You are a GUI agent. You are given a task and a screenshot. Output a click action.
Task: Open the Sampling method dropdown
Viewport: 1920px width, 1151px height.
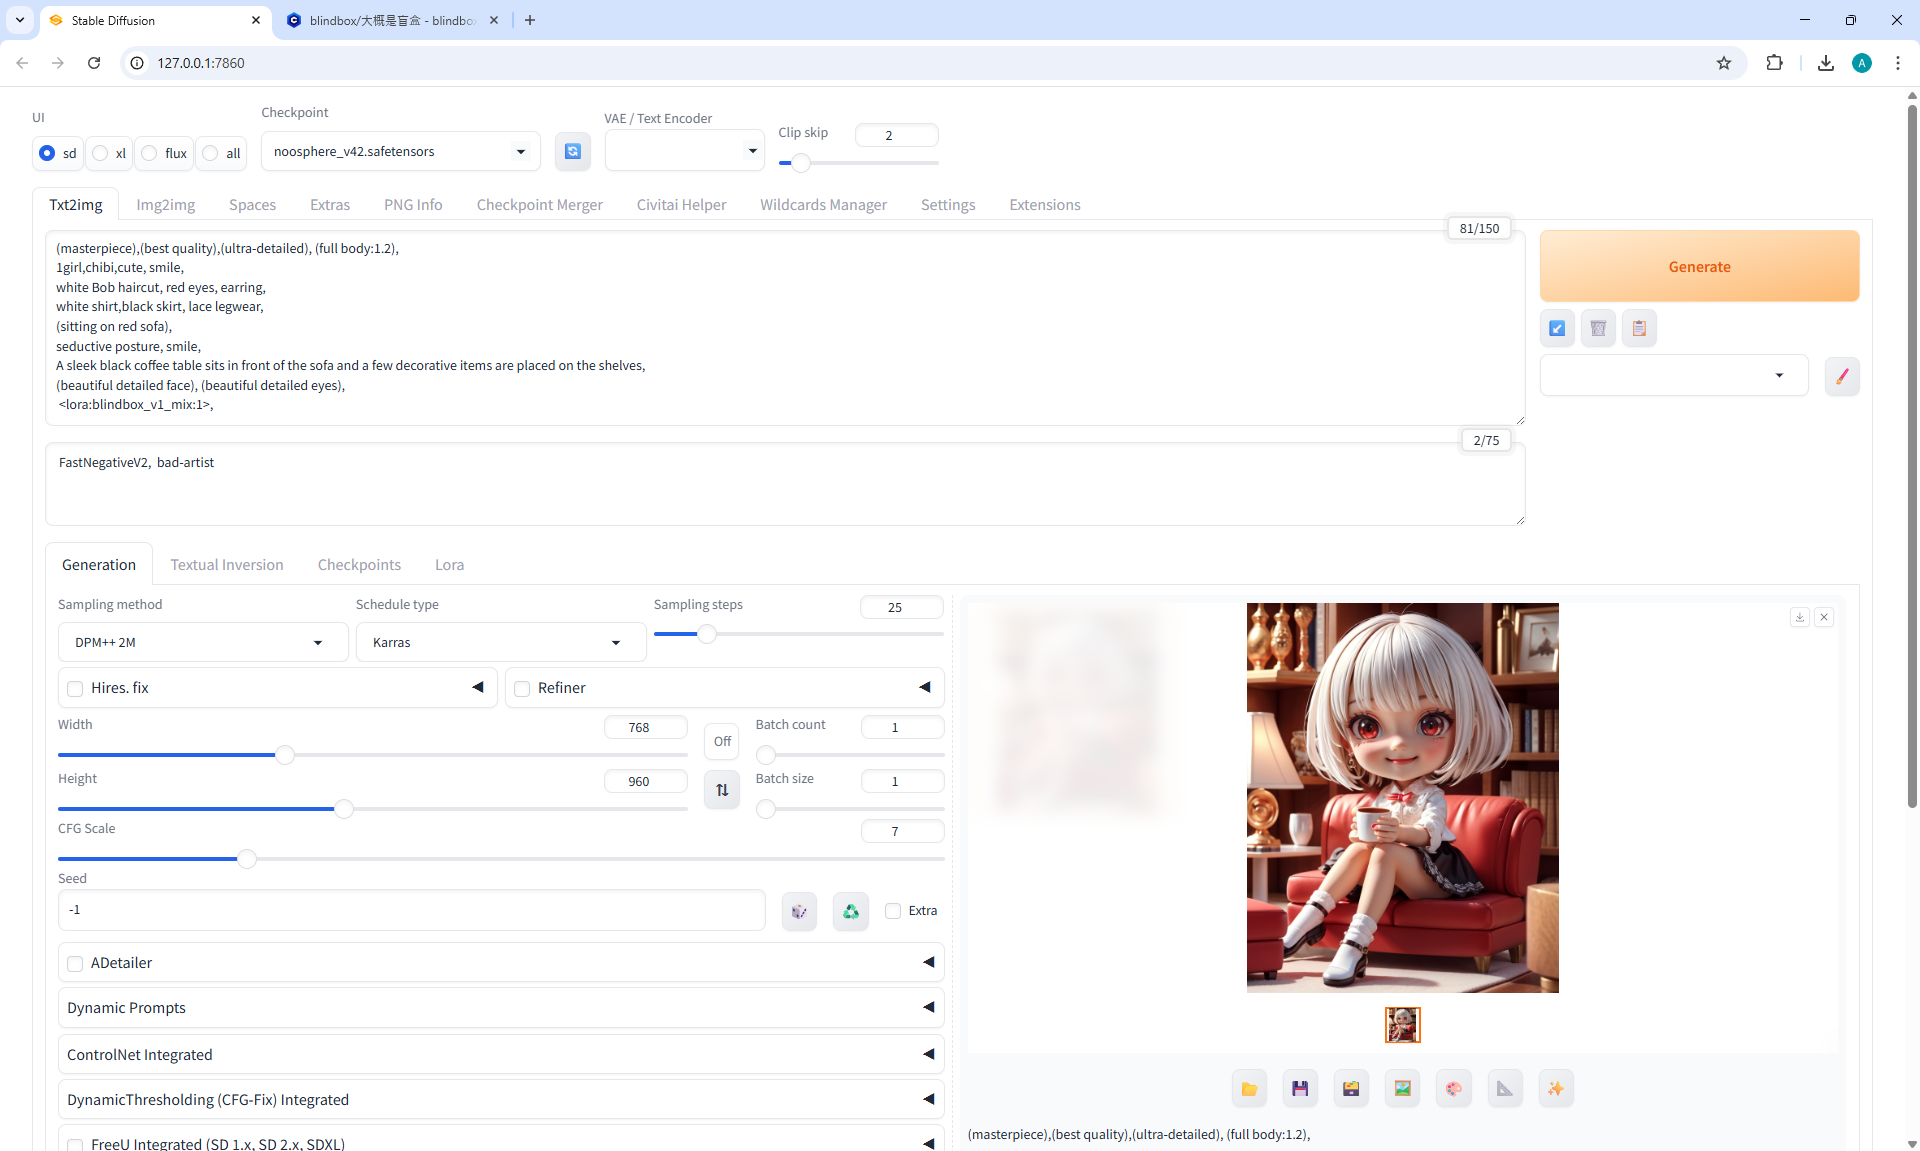coord(203,642)
